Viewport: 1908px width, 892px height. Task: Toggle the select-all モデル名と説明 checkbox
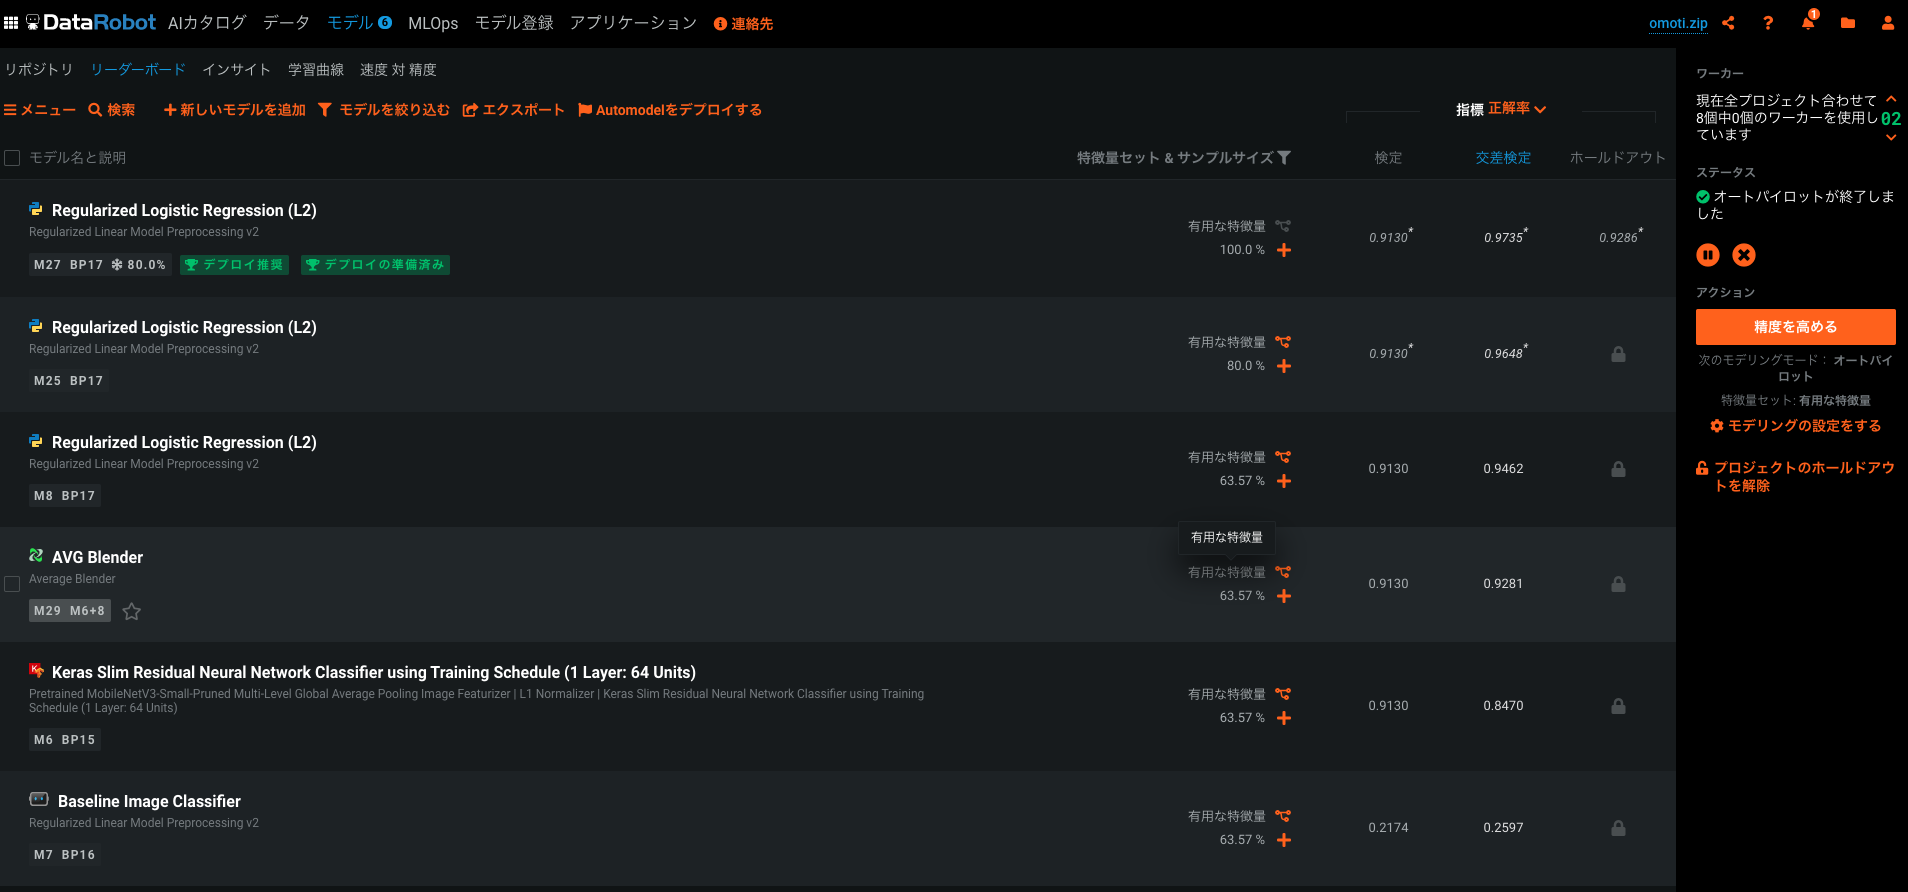click(x=12, y=158)
